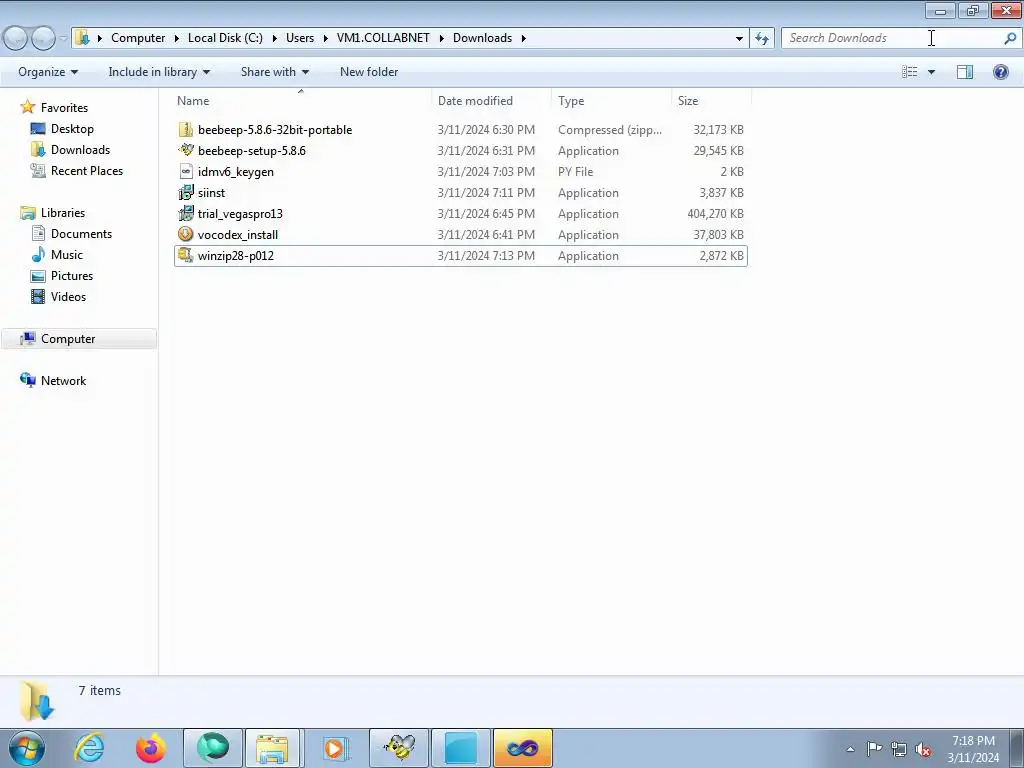Click the search magnifier icon
This screenshot has width=1024, height=768.
pyautogui.click(x=1010, y=38)
